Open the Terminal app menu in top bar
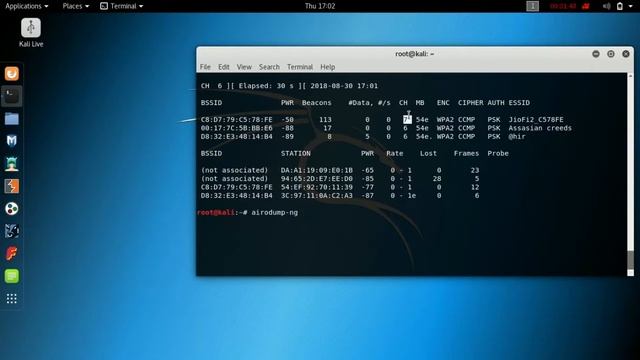The image size is (640, 360). [x=122, y=6]
